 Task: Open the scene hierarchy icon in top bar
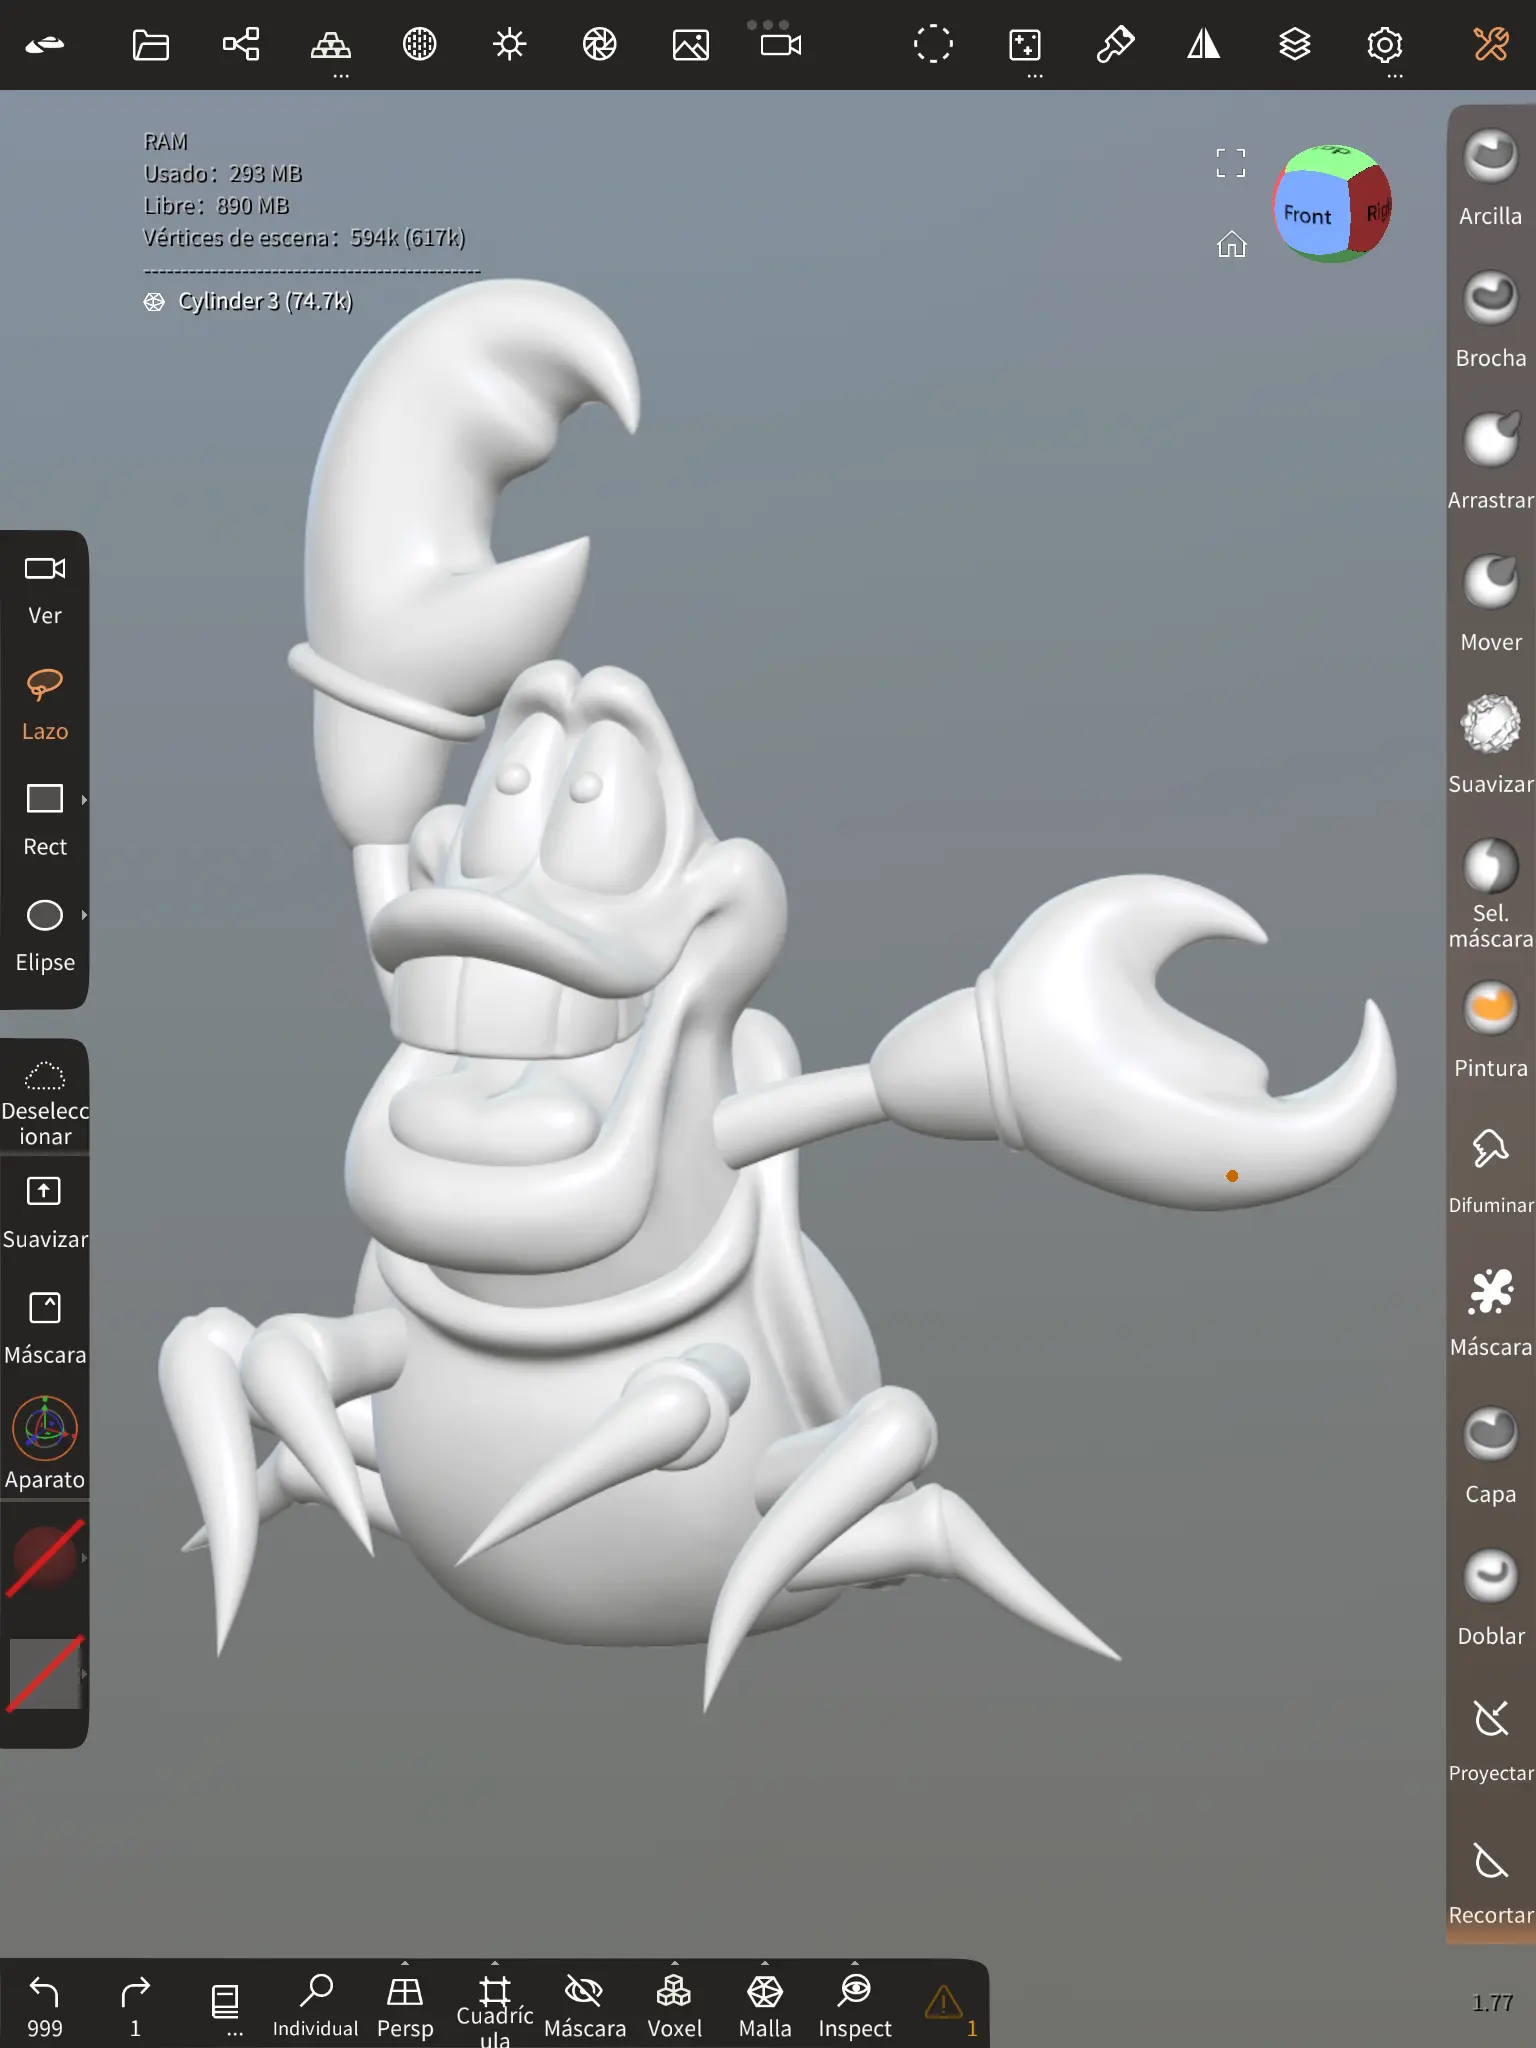[241, 45]
